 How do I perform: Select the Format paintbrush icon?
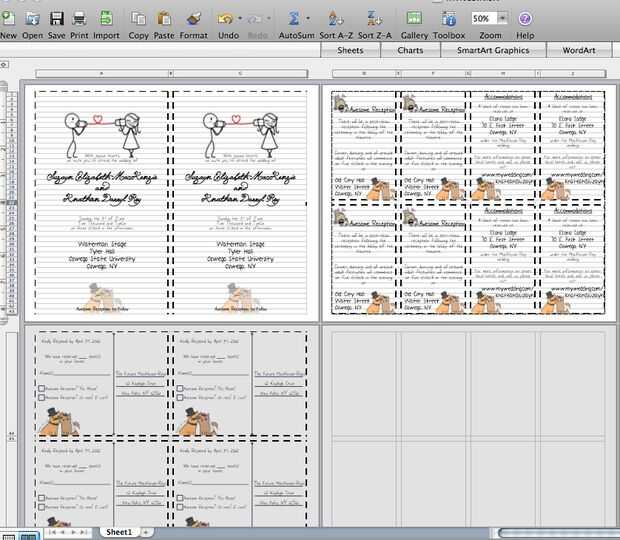point(193,19)
